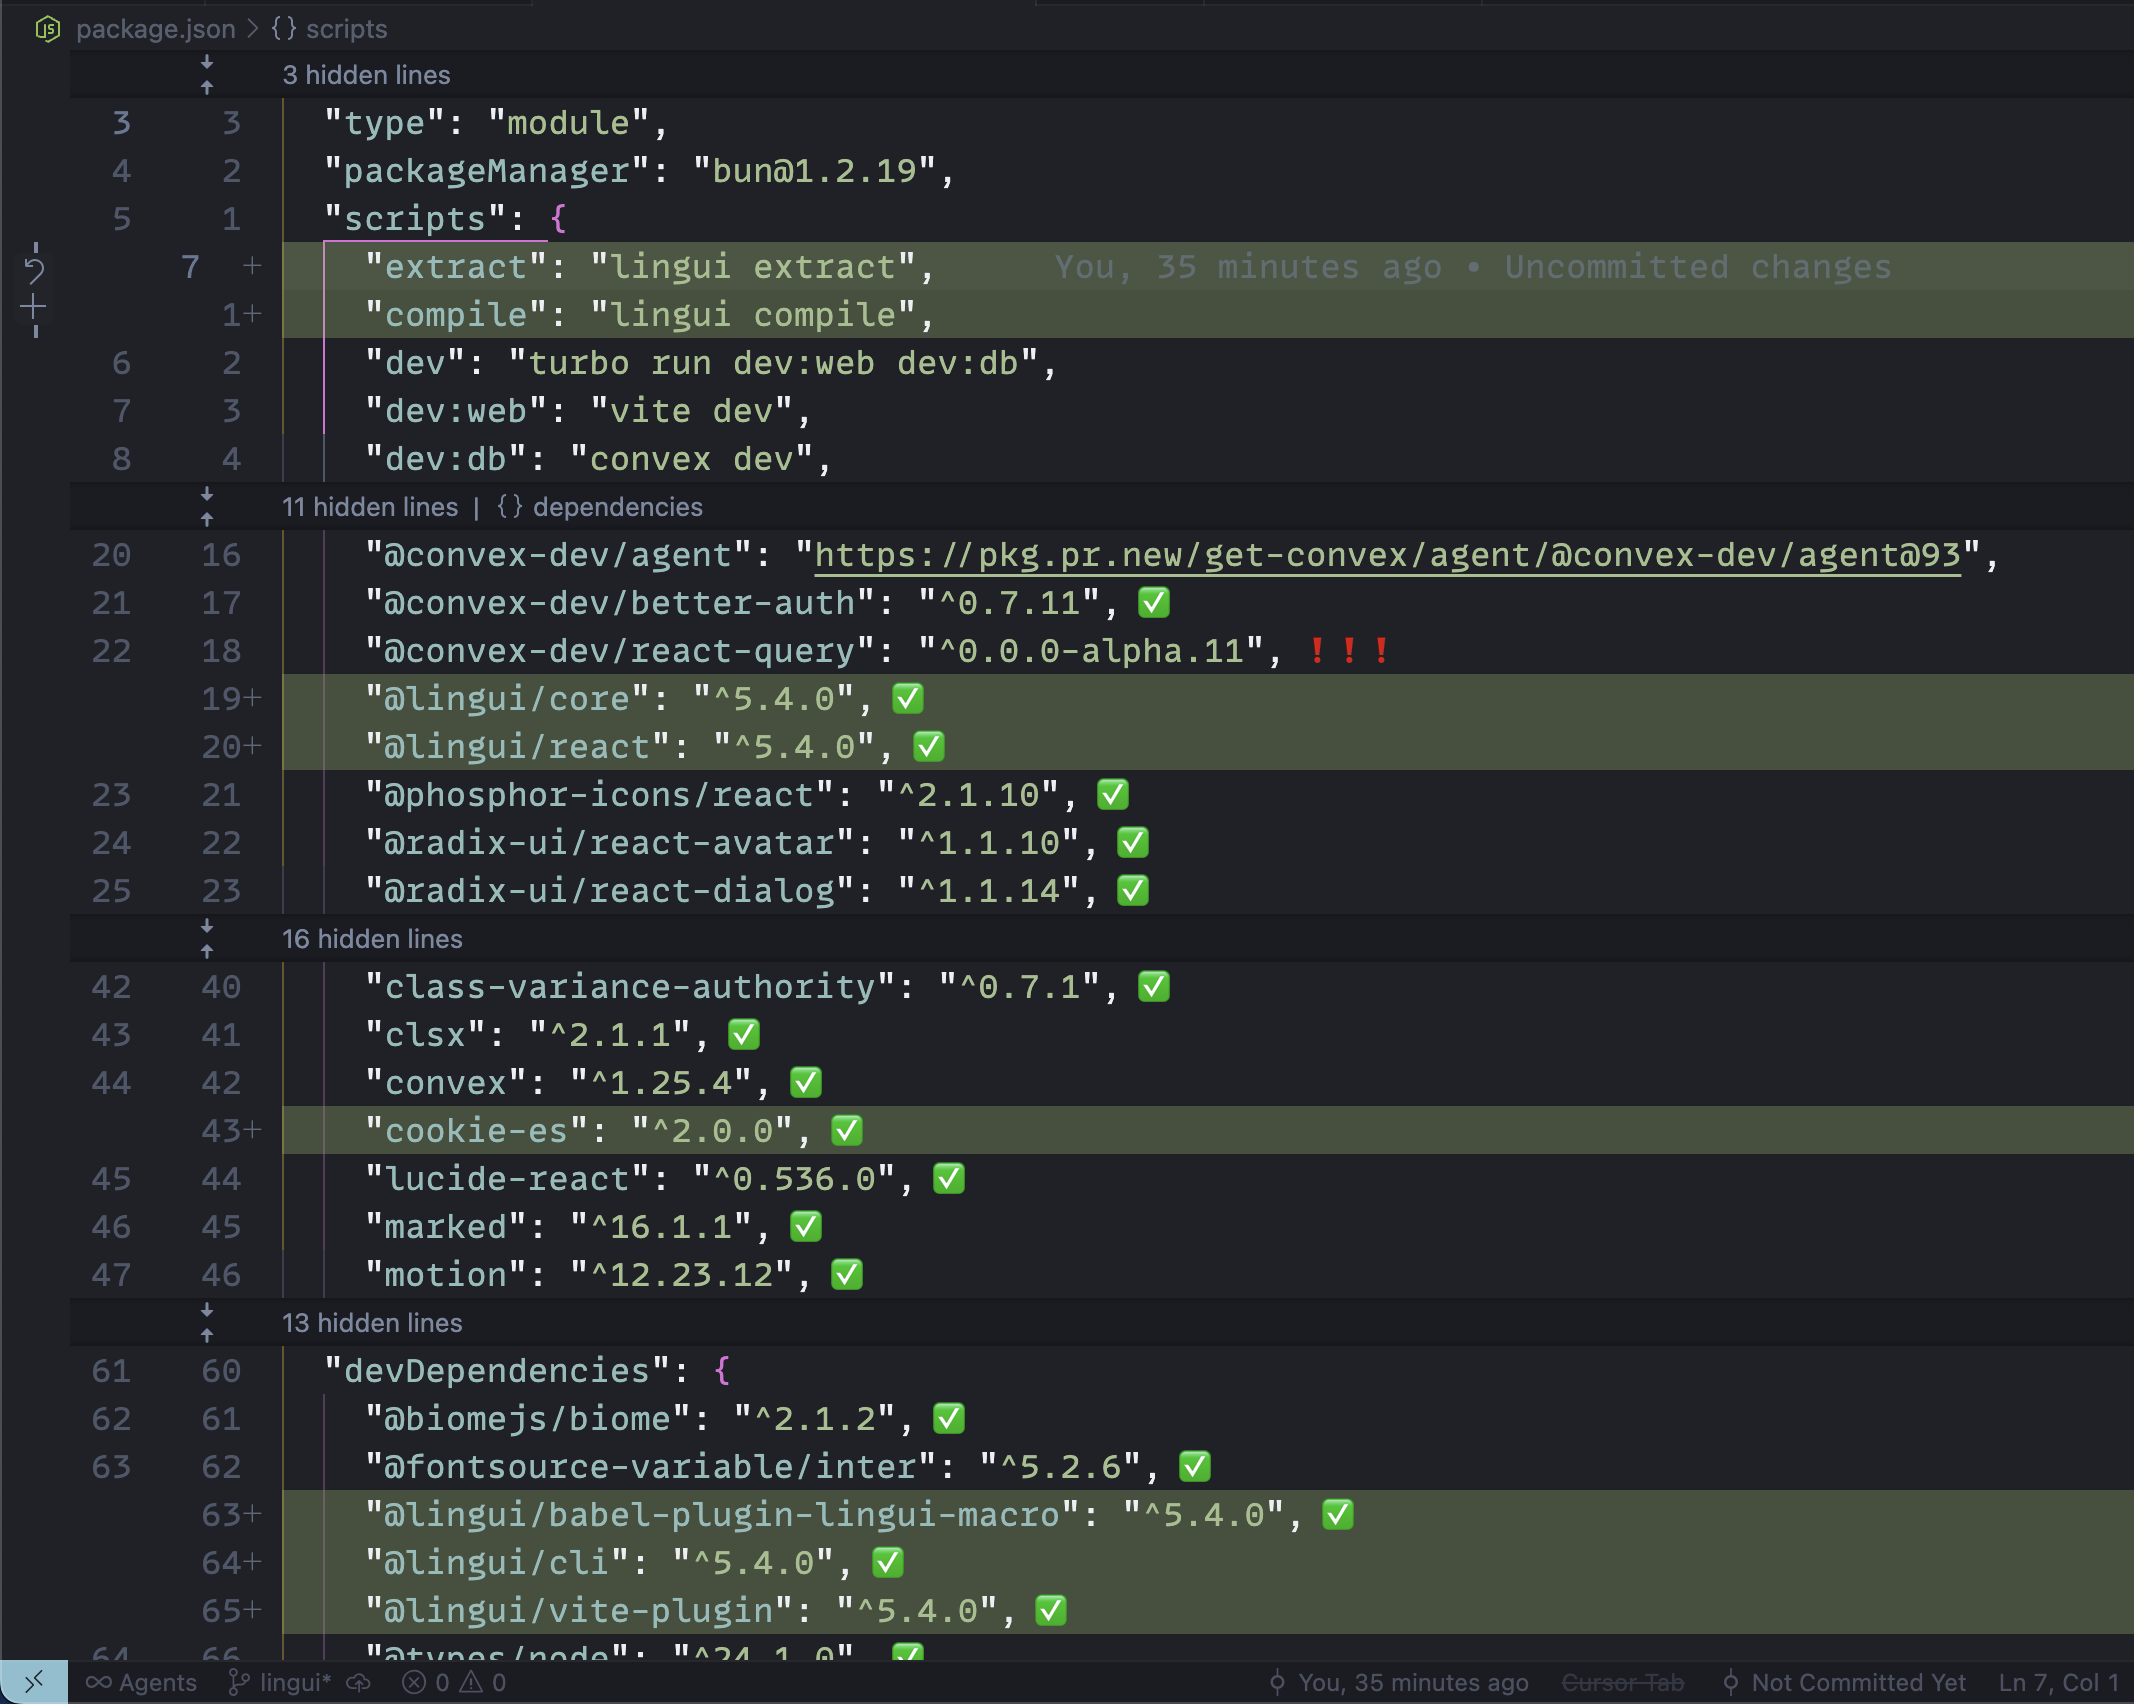This screenshot has width=2134, height=1704.
Task: Click the "devDependencies" key
Action: [497, 1371]
